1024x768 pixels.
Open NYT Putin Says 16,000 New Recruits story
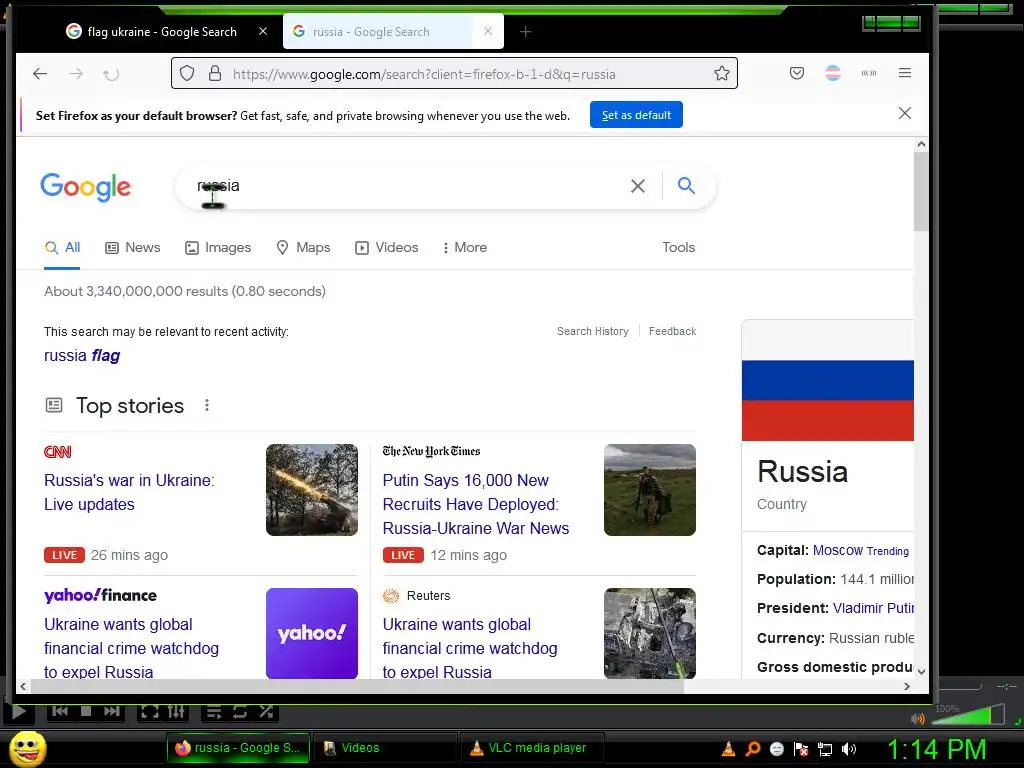click(475, 504)
